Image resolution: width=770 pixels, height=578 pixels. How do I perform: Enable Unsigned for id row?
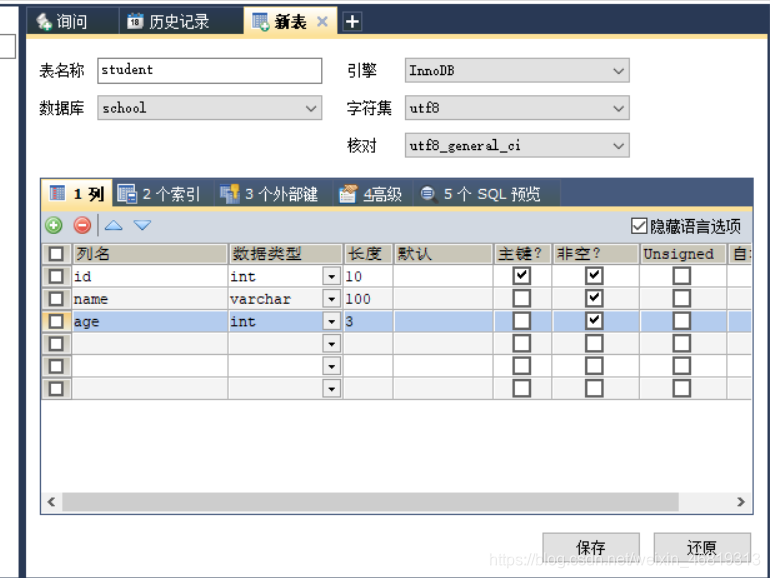[682, 276]
